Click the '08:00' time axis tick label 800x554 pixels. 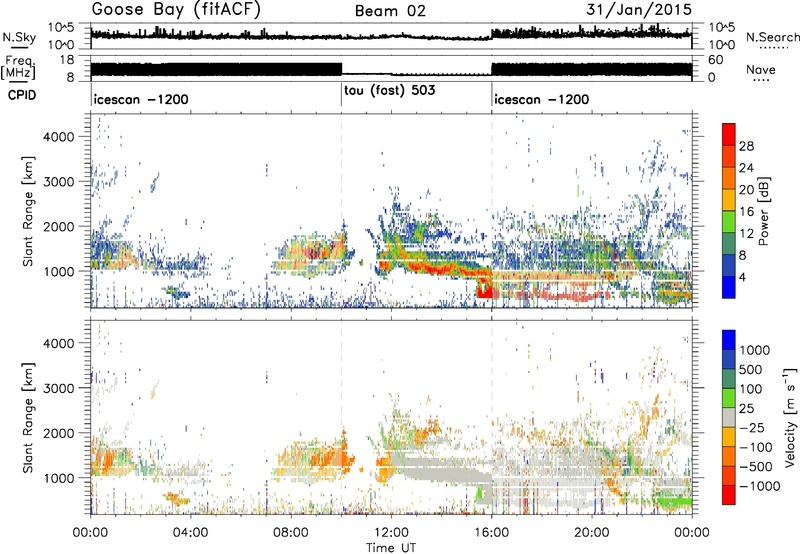pos(291,533)
